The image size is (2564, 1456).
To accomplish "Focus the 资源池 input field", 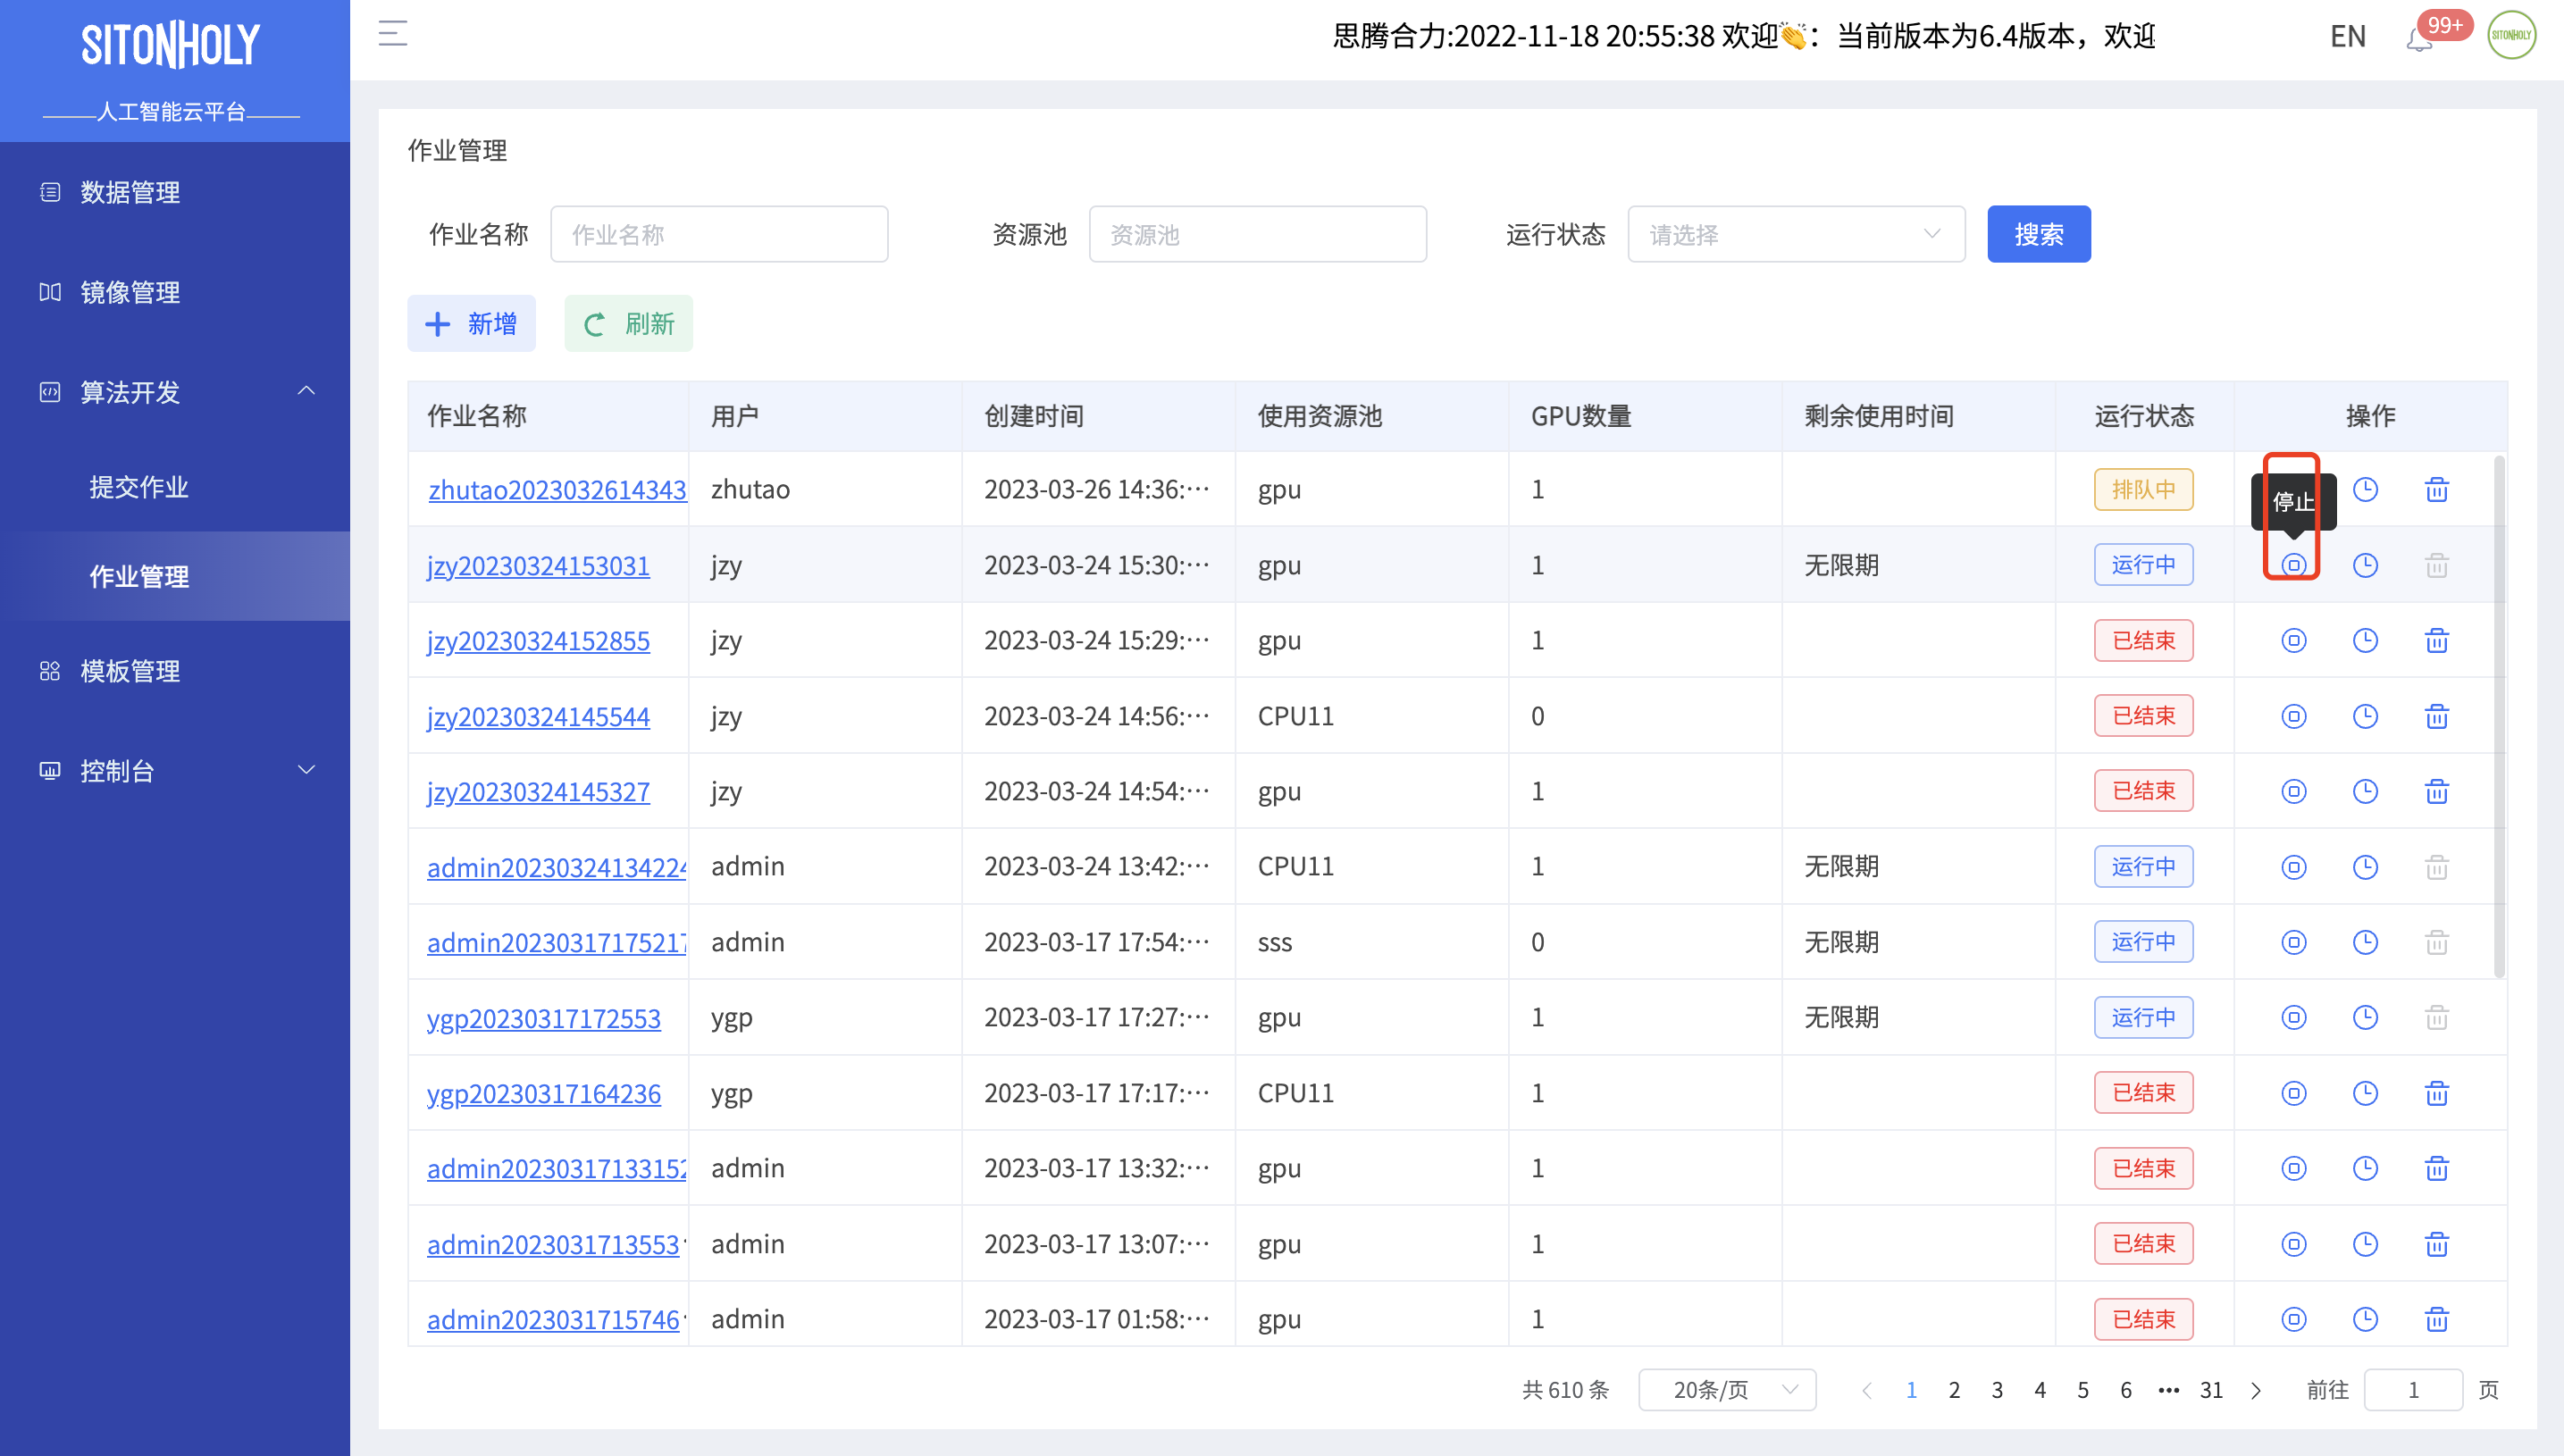I will click(x=1257, y=234).
